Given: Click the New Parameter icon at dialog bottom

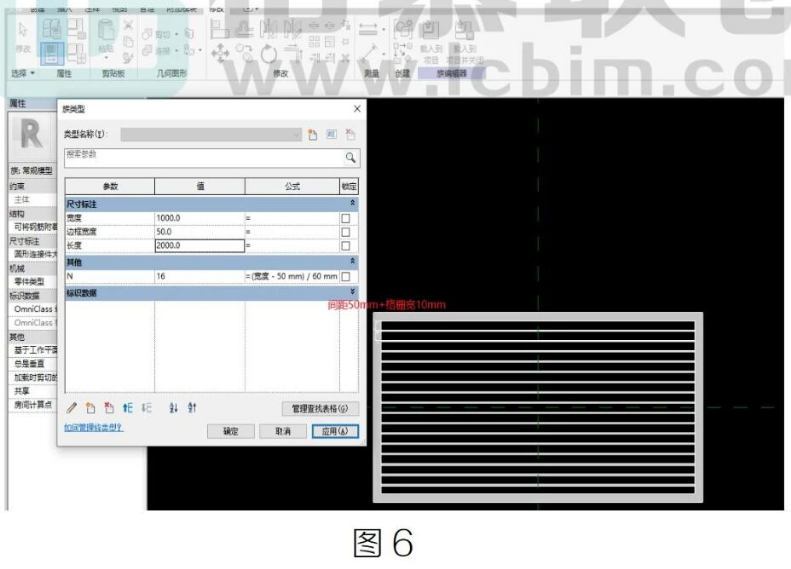Looking at the screenshot, I should [x=90, y=408].
